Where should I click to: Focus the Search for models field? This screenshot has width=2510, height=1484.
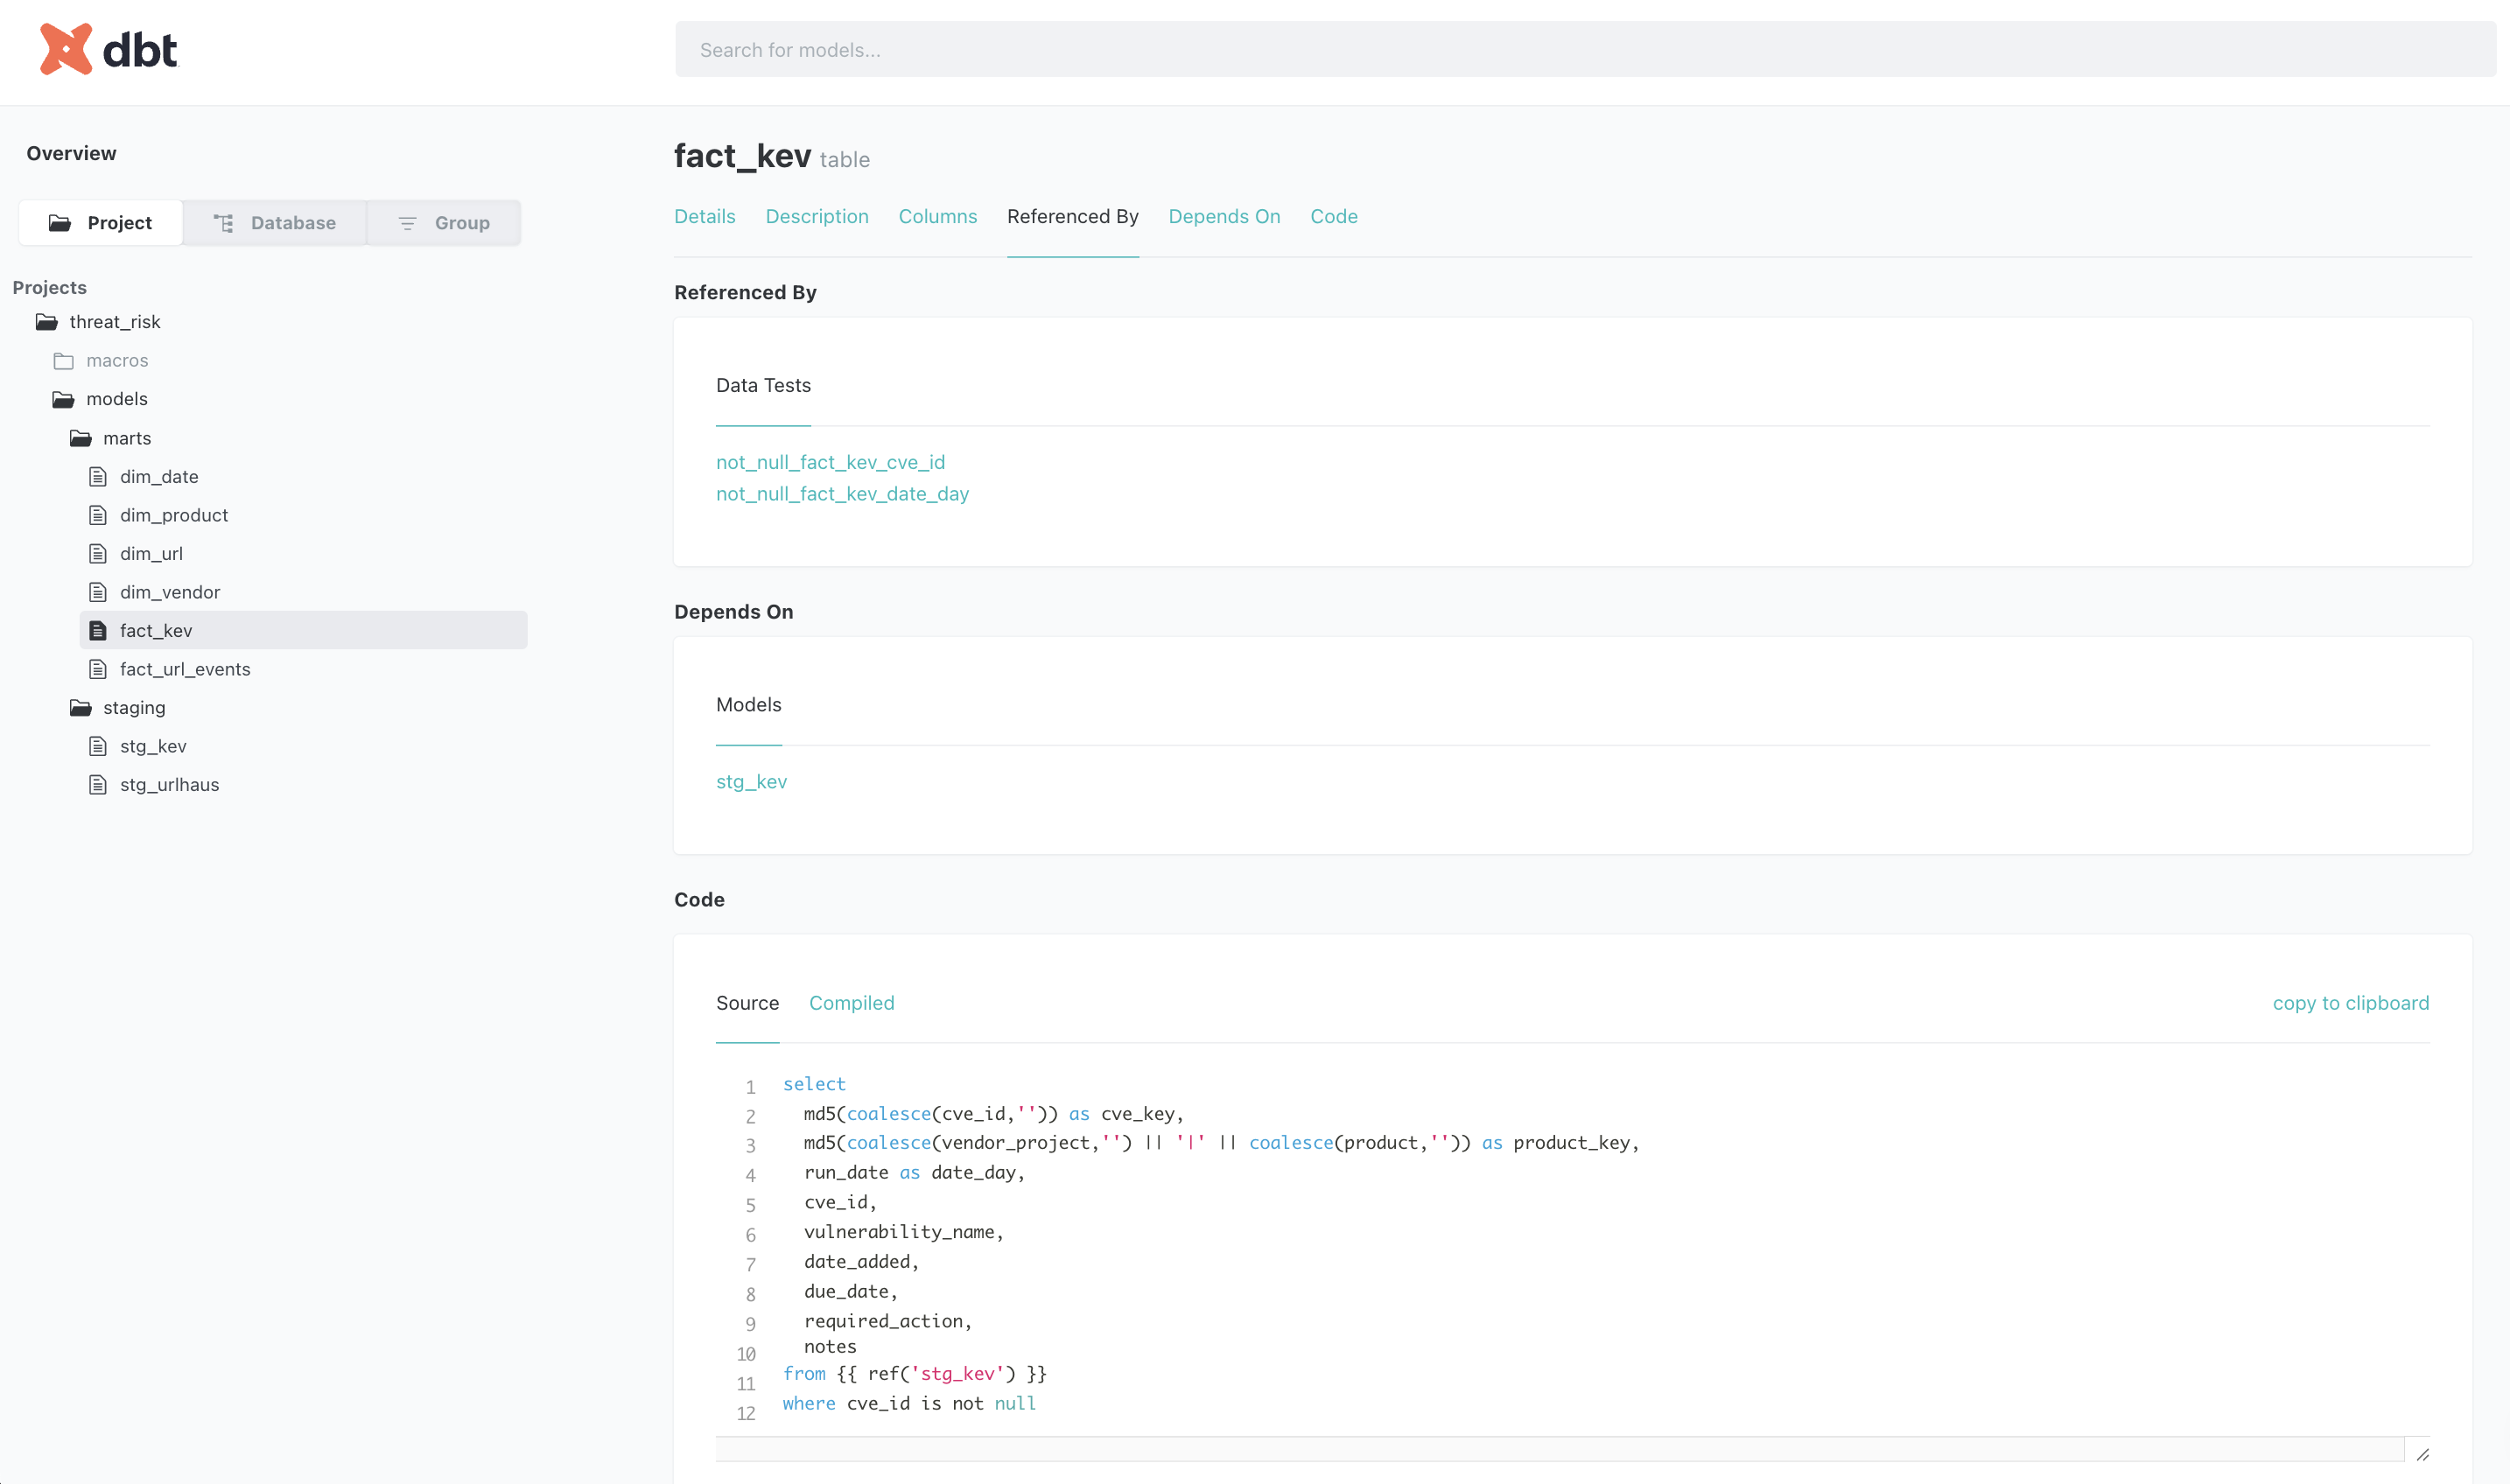(1585, 49)
